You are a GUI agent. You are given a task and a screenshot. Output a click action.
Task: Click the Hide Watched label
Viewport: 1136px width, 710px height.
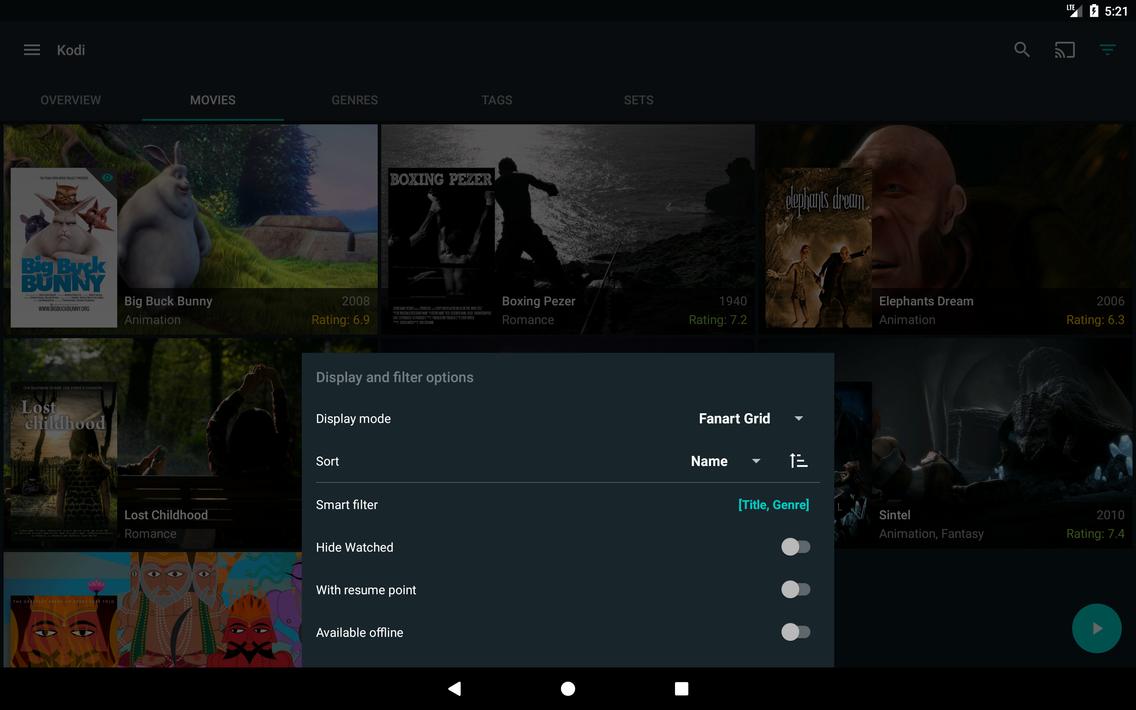point(354,547)
